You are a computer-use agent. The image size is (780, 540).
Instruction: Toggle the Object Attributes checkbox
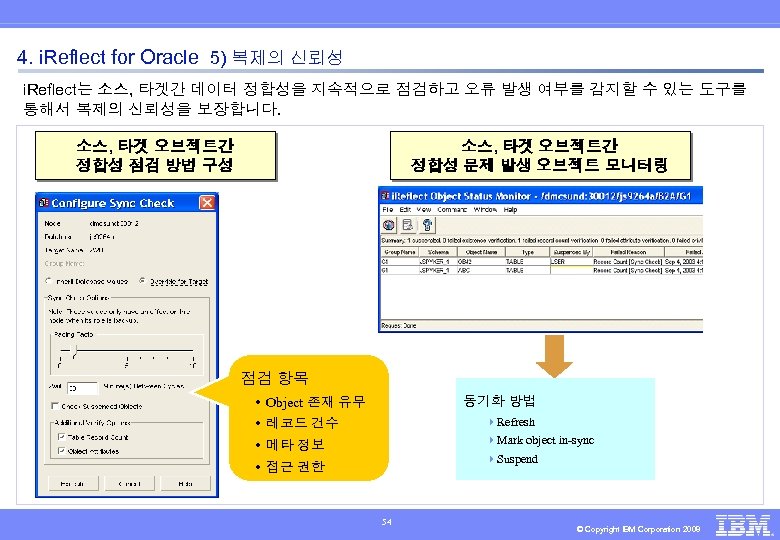click(62, 450)
